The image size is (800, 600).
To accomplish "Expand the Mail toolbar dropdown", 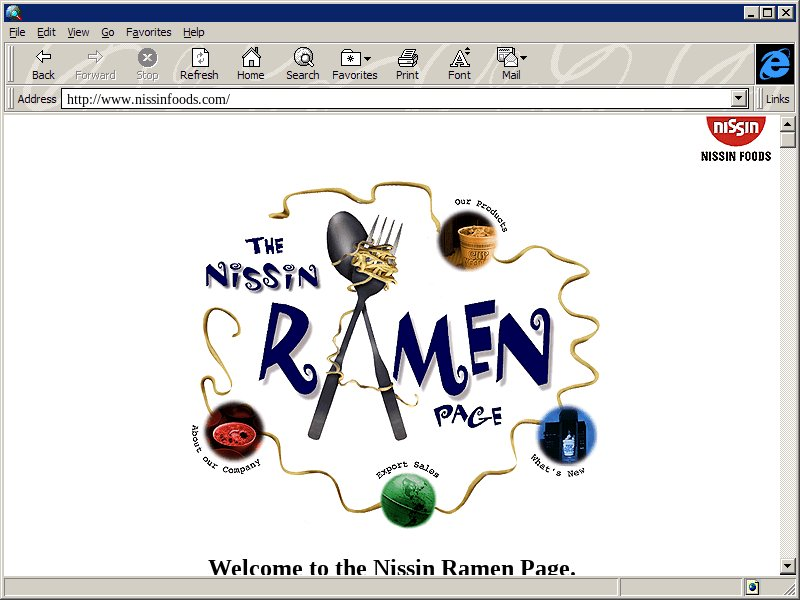I will click(x=523, y=59).
